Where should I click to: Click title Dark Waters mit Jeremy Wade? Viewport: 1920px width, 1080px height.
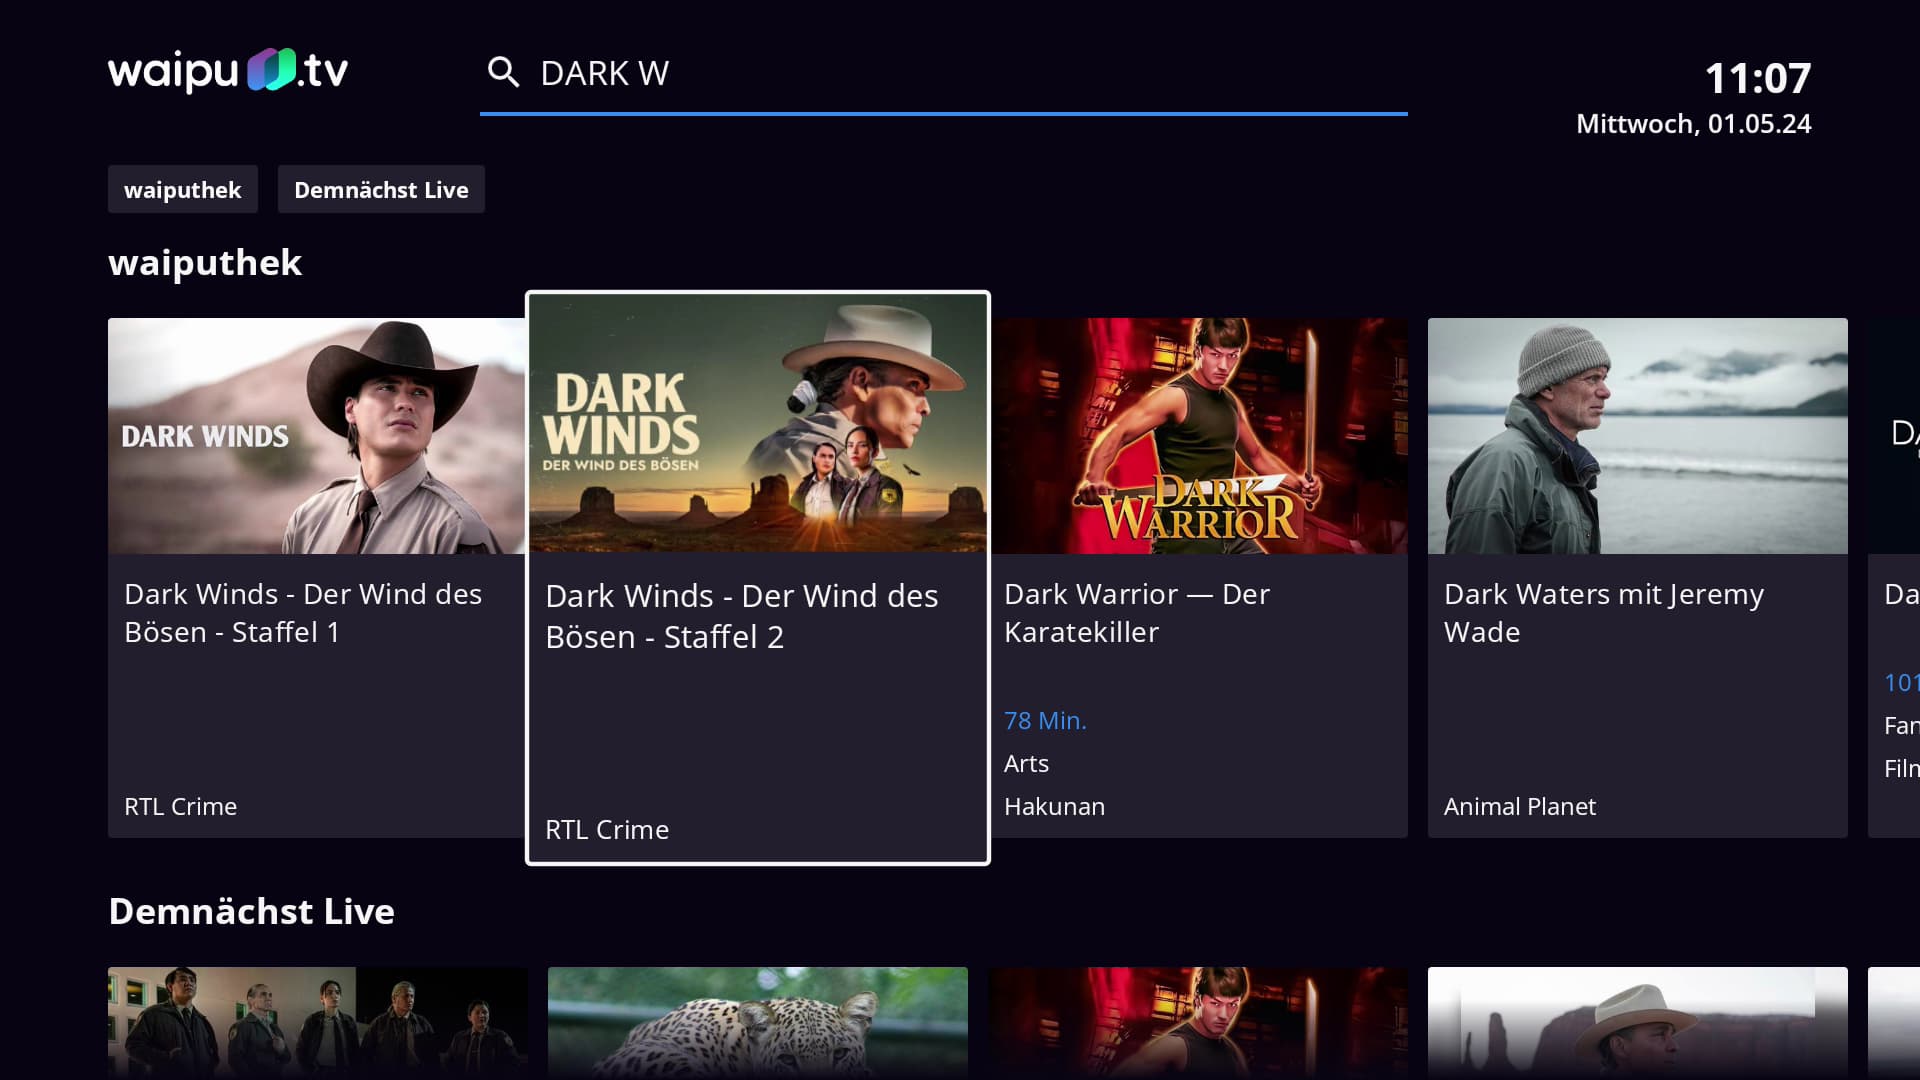pos(1604,613)
